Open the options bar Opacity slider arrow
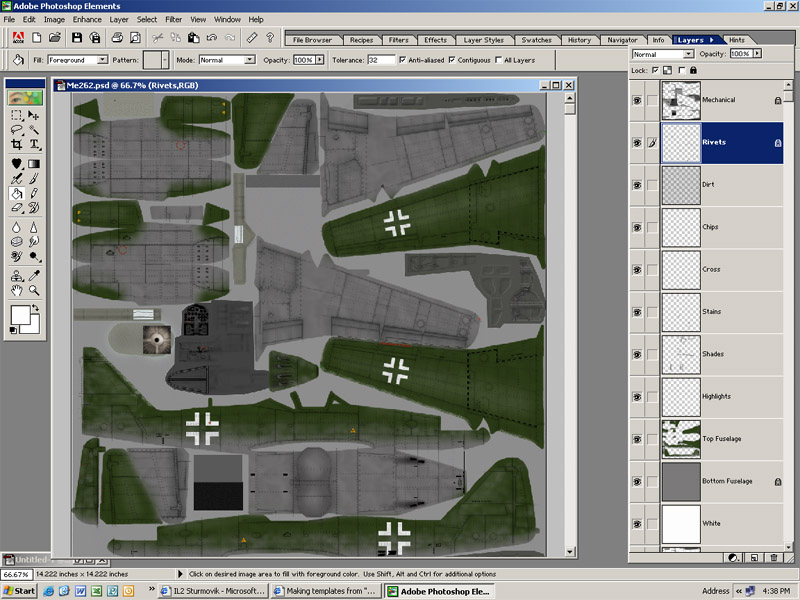This screenshot has height=600, width=800. pos(320,60)
